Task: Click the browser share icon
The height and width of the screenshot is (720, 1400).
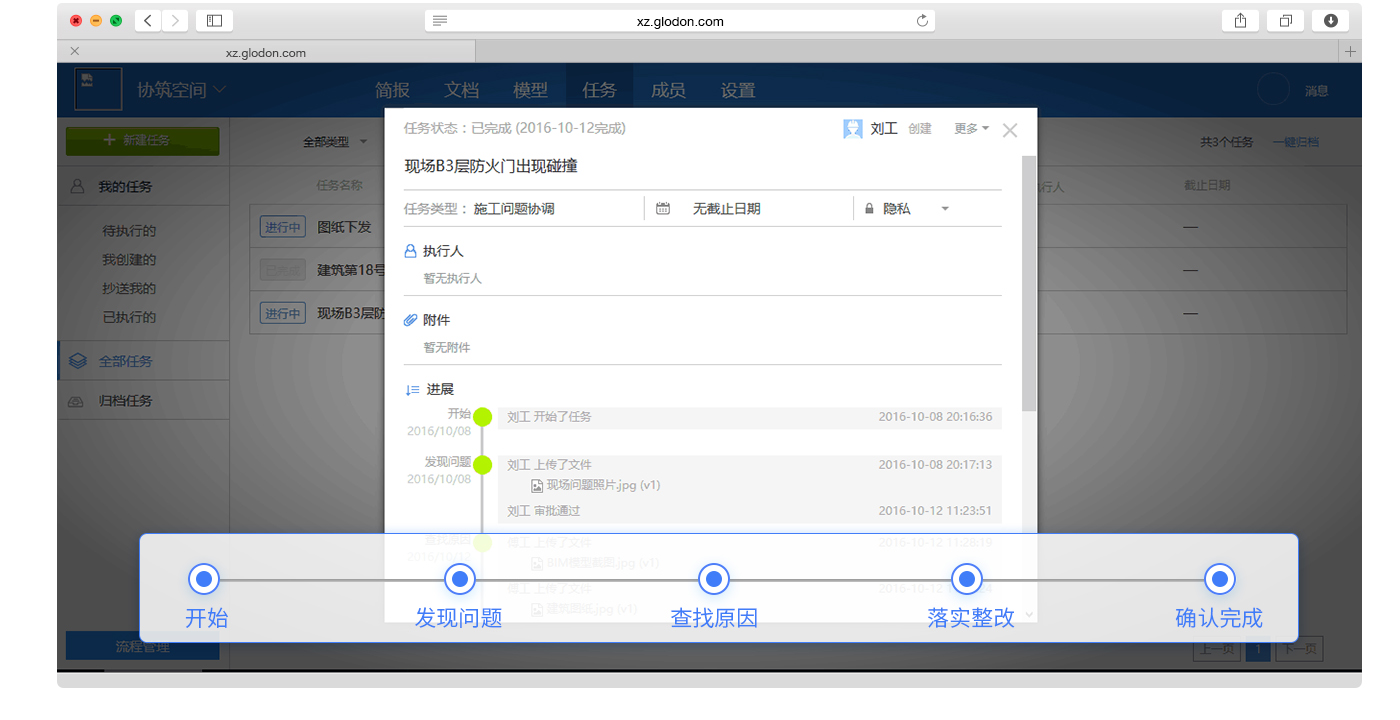Action: pos(1240,20)
